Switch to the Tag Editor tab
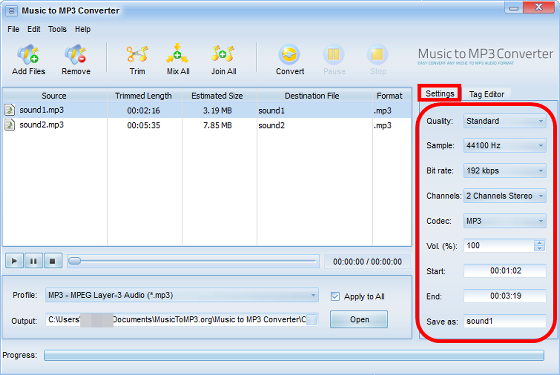The width and height of the screenshot is (560, 375). click(486, 94)
